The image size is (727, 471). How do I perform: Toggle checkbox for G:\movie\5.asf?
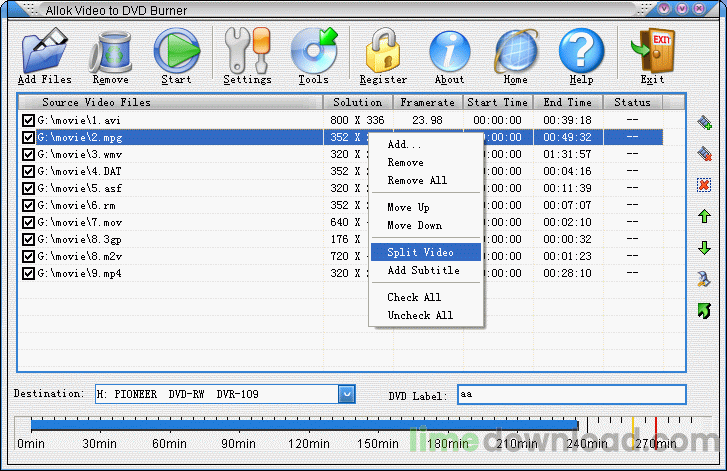[28, 188]
